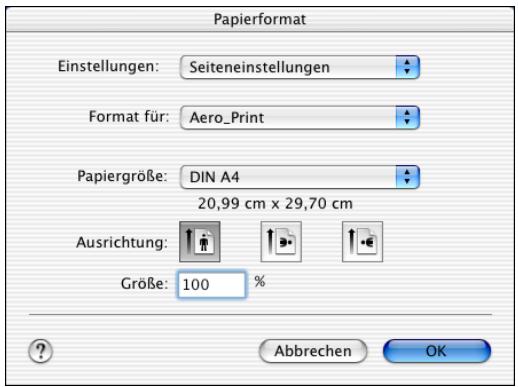Click the Größe percentage input field

pos(212,285)
